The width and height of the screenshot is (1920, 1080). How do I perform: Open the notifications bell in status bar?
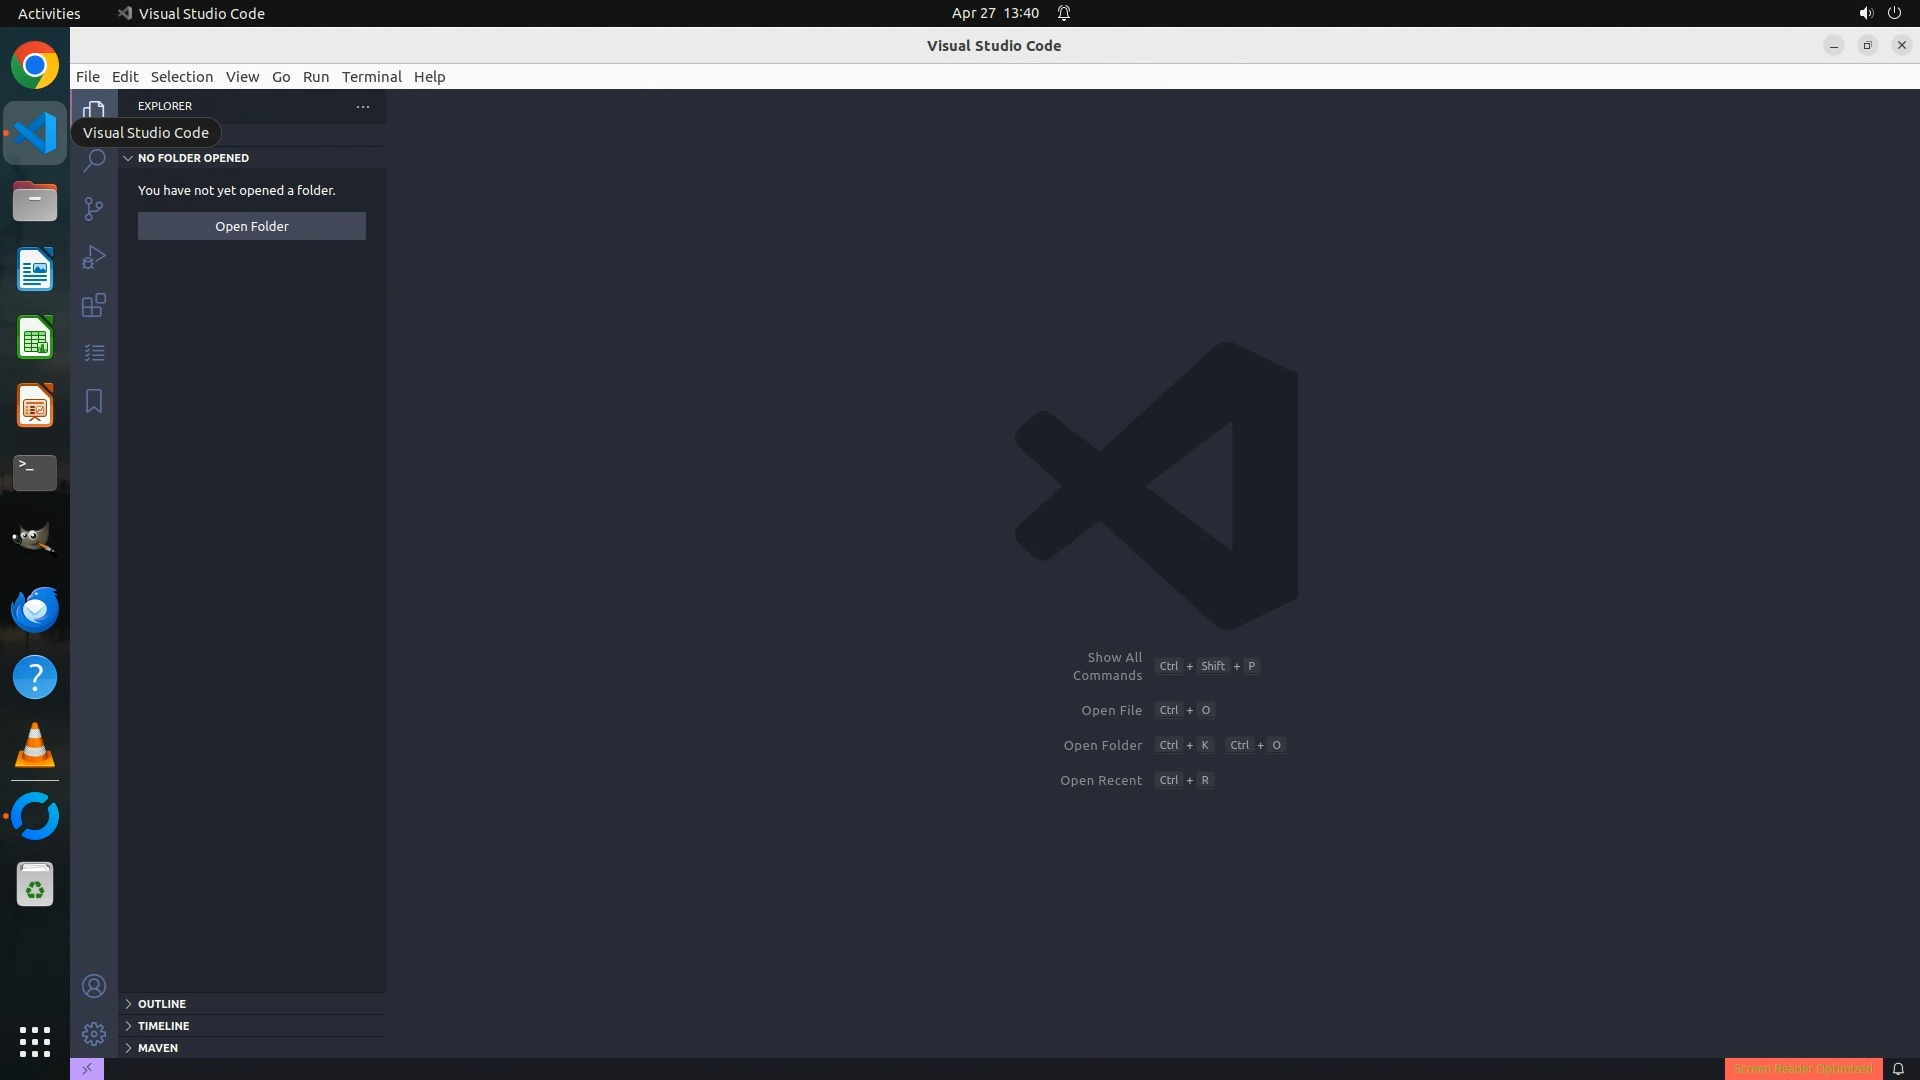pyautogui.click(x=1898, y=1069)
